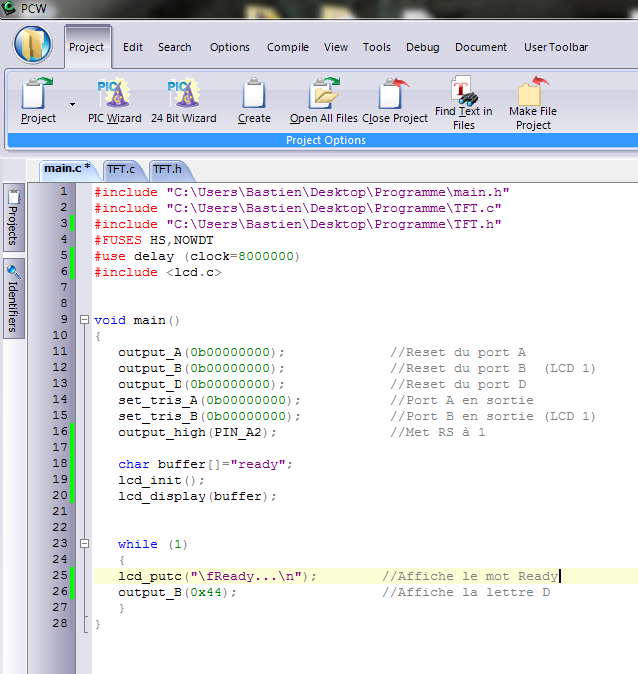Open the Projects side panel
The image size is (638, 674).
[14, 218]
